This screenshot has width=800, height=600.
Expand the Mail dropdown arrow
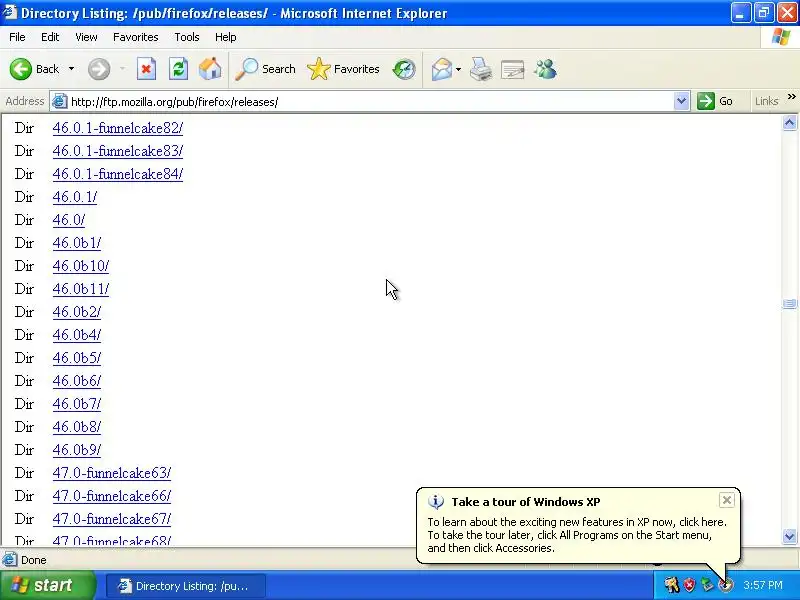point(458,69)
